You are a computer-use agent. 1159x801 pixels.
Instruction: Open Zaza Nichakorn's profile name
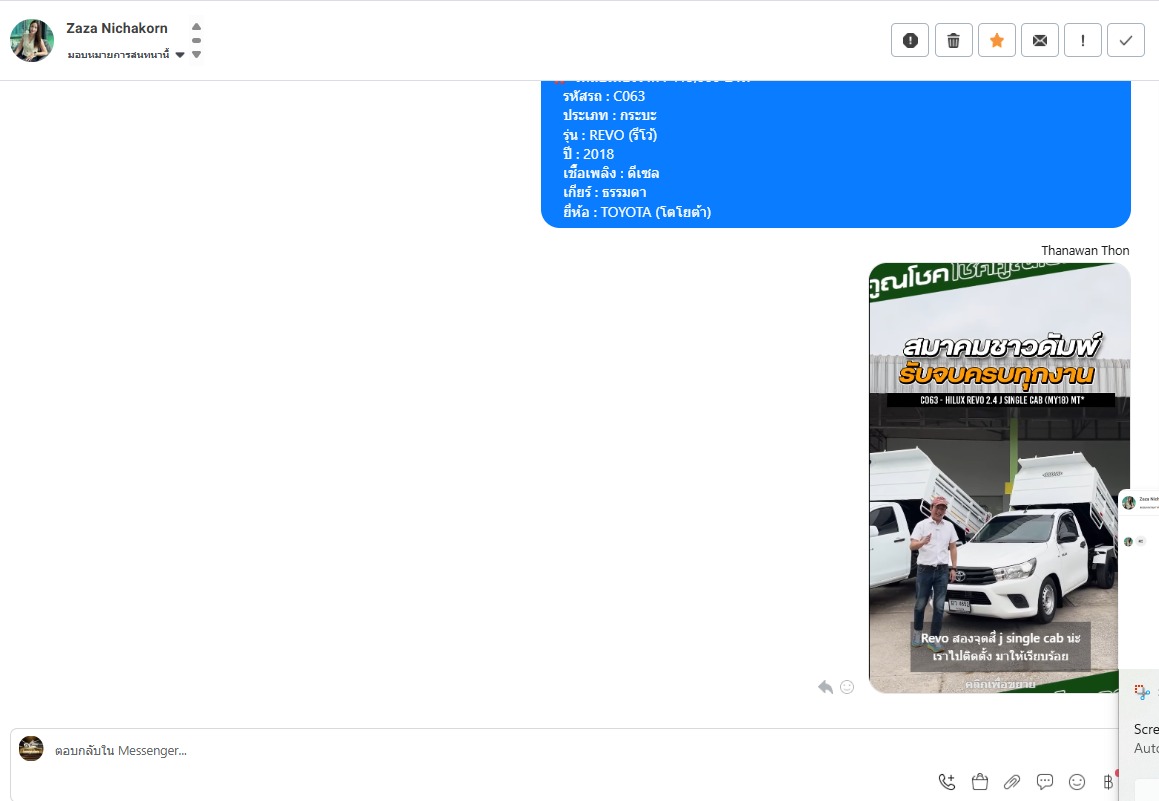click(117, 28)
